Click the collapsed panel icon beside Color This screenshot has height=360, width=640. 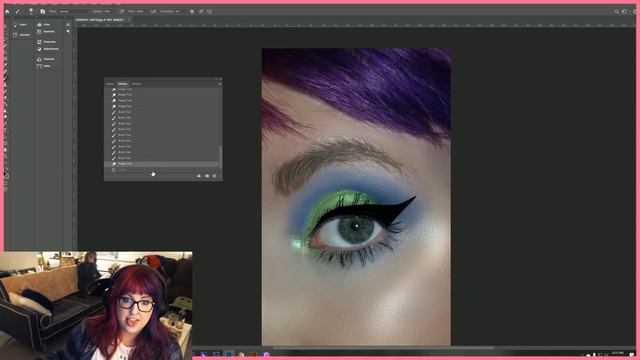68,24
